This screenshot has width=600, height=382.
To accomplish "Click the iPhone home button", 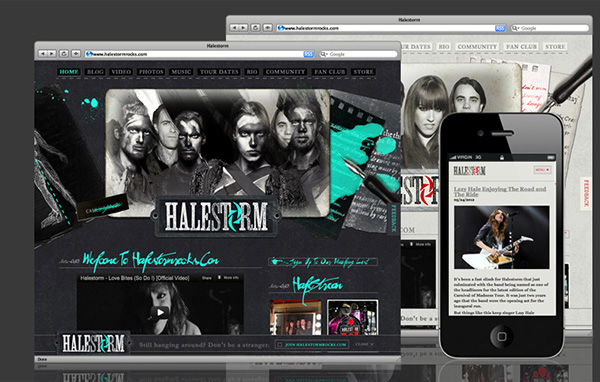I will [x=502, y=336].
